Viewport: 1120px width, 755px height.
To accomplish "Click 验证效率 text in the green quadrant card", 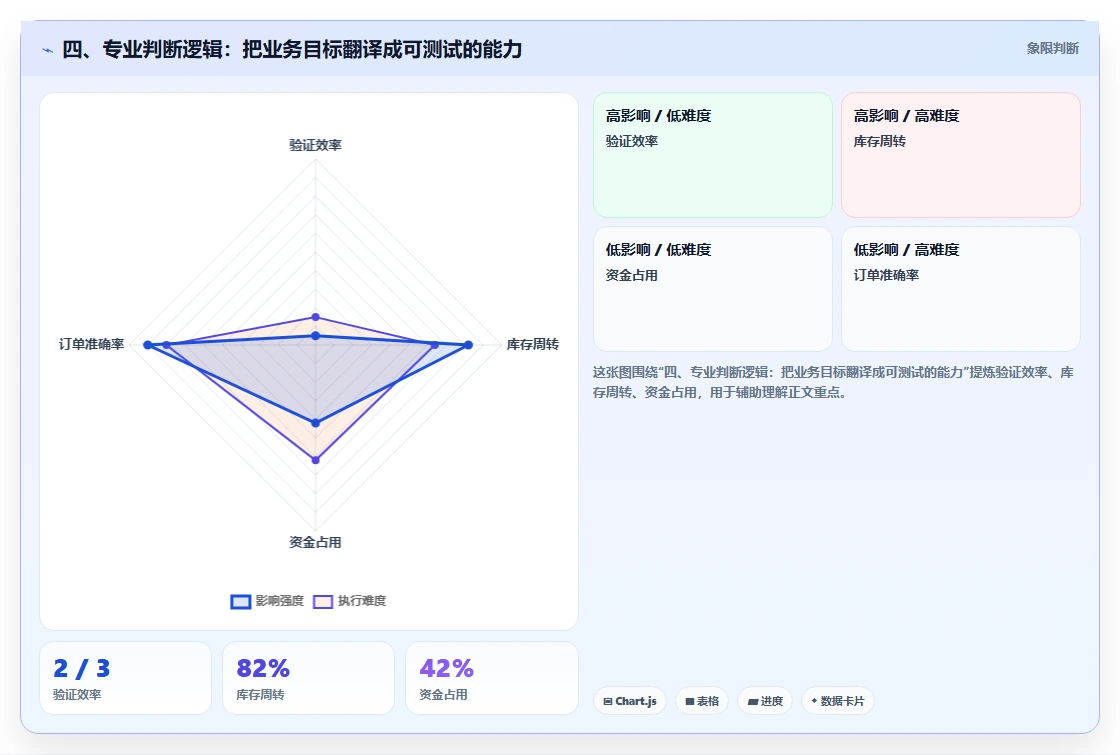I will 631,141.
